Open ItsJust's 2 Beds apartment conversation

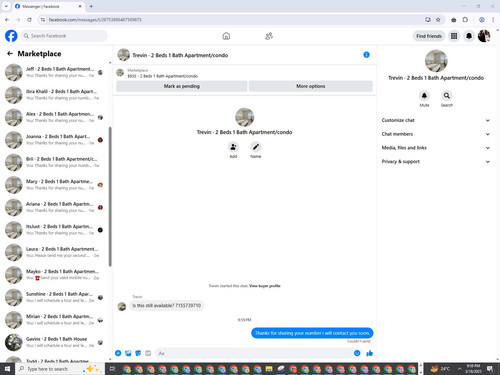55,230
